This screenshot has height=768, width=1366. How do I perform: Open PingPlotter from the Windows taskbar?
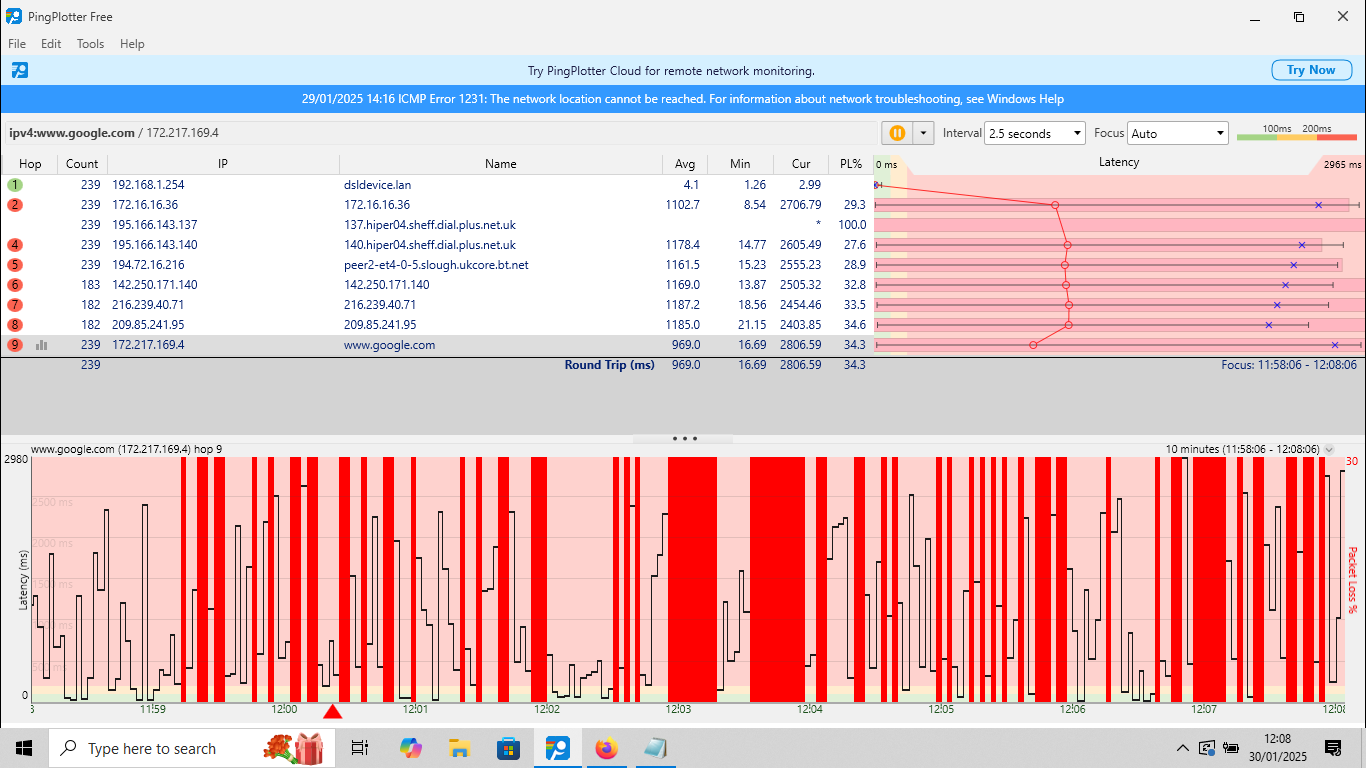pos(557,747)
